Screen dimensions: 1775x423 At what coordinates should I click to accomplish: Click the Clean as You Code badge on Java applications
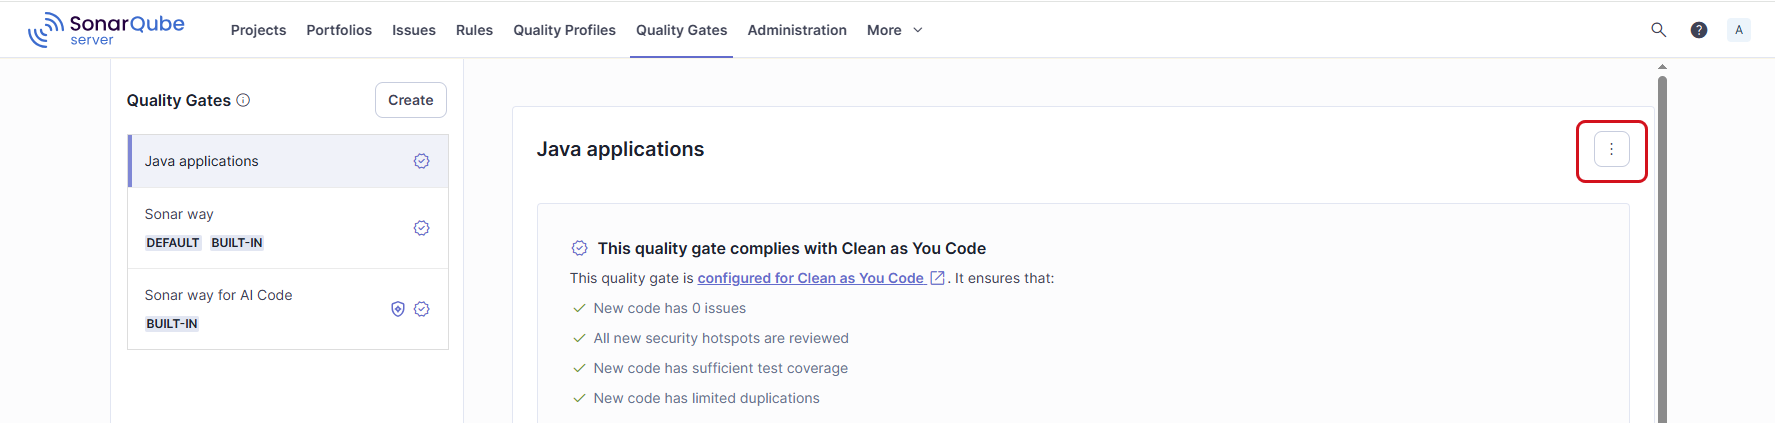point(422,161)
